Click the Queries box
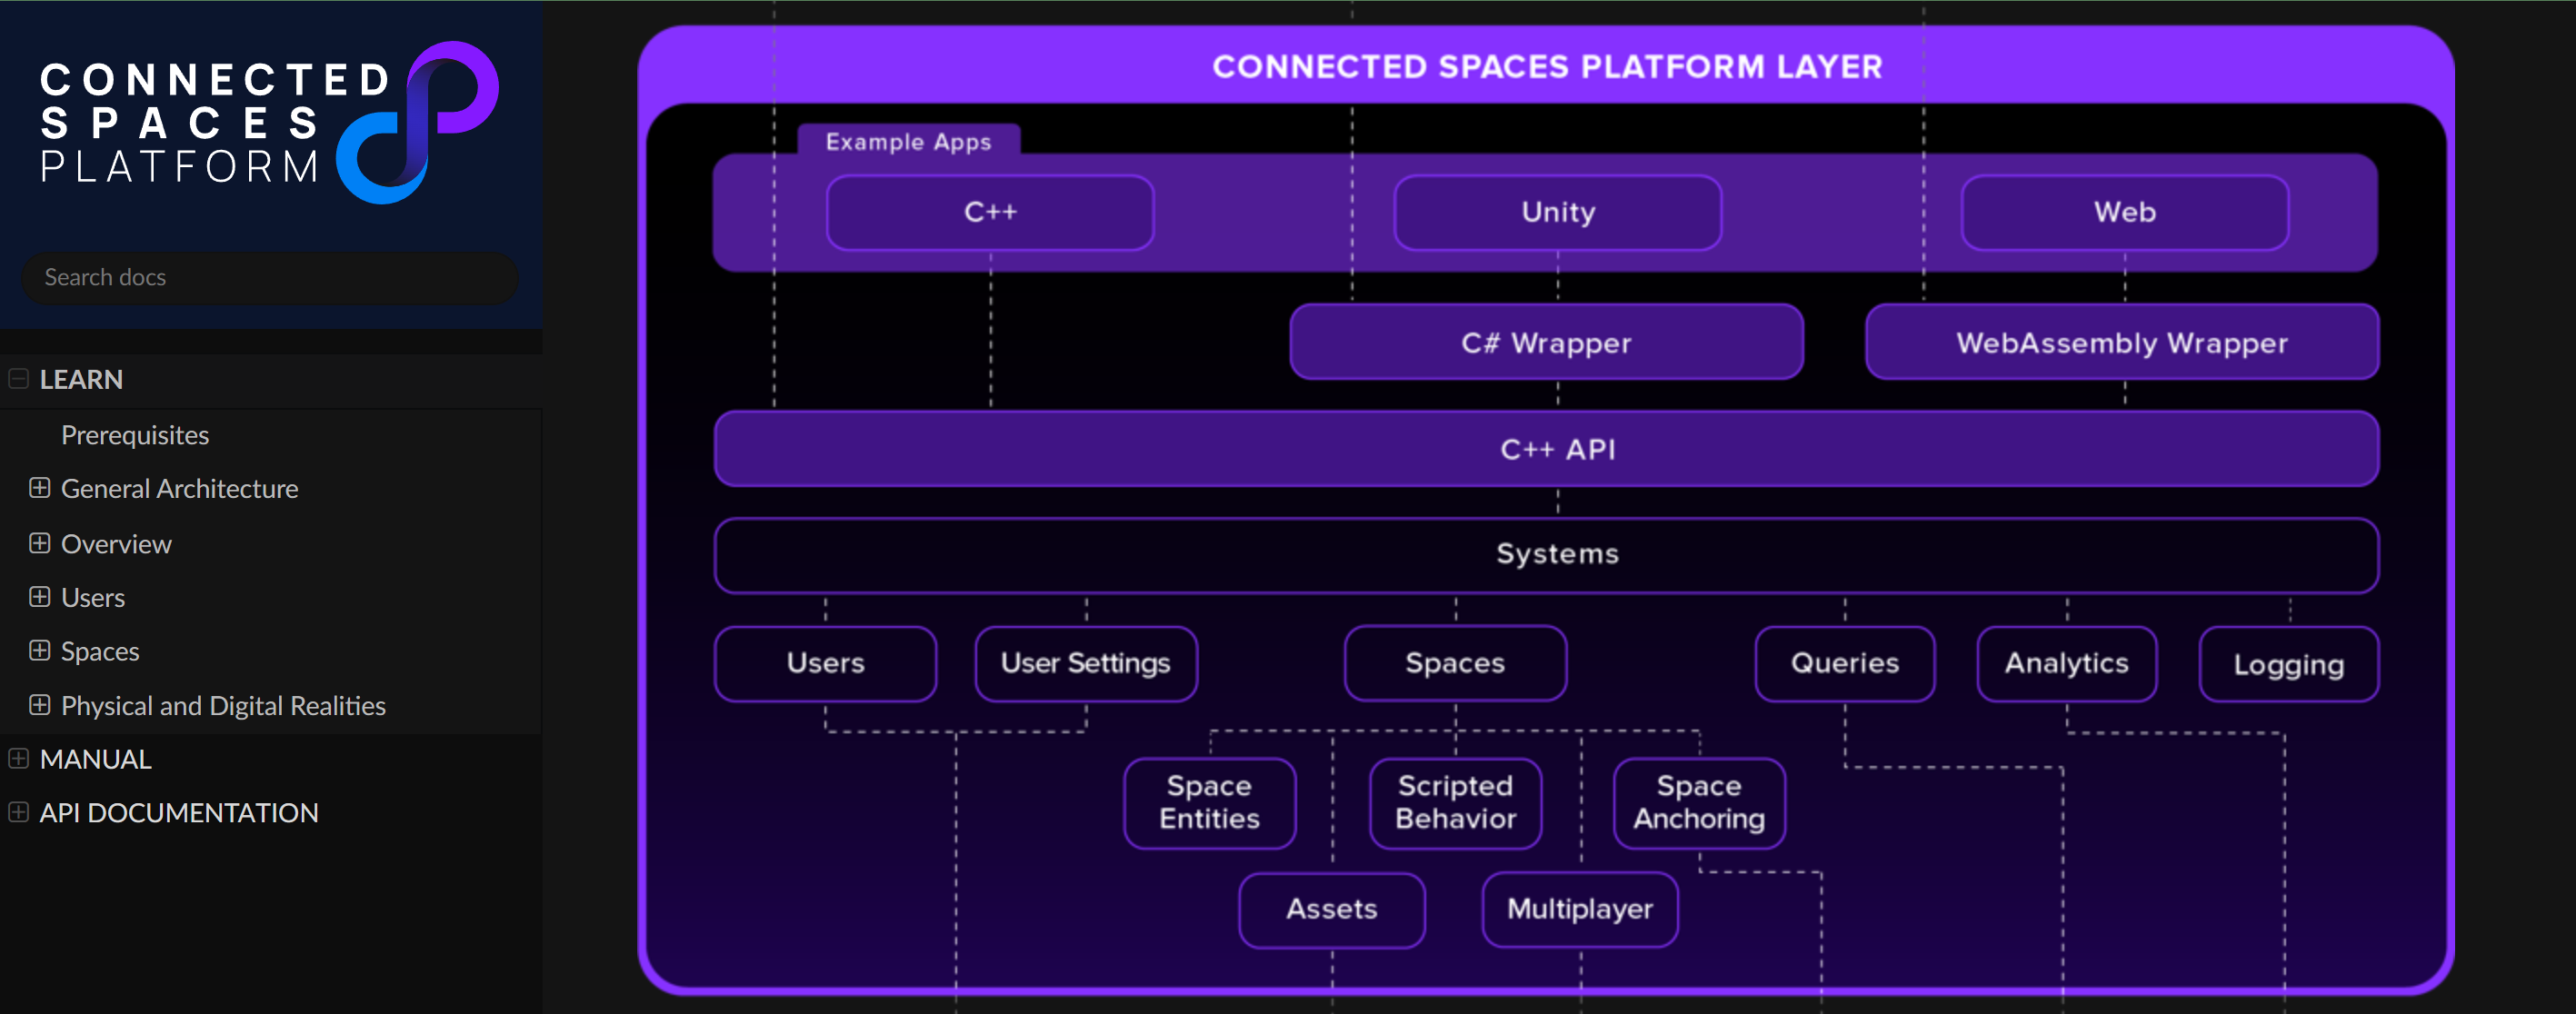The image size is (2576, 1014). [1845, 663]
